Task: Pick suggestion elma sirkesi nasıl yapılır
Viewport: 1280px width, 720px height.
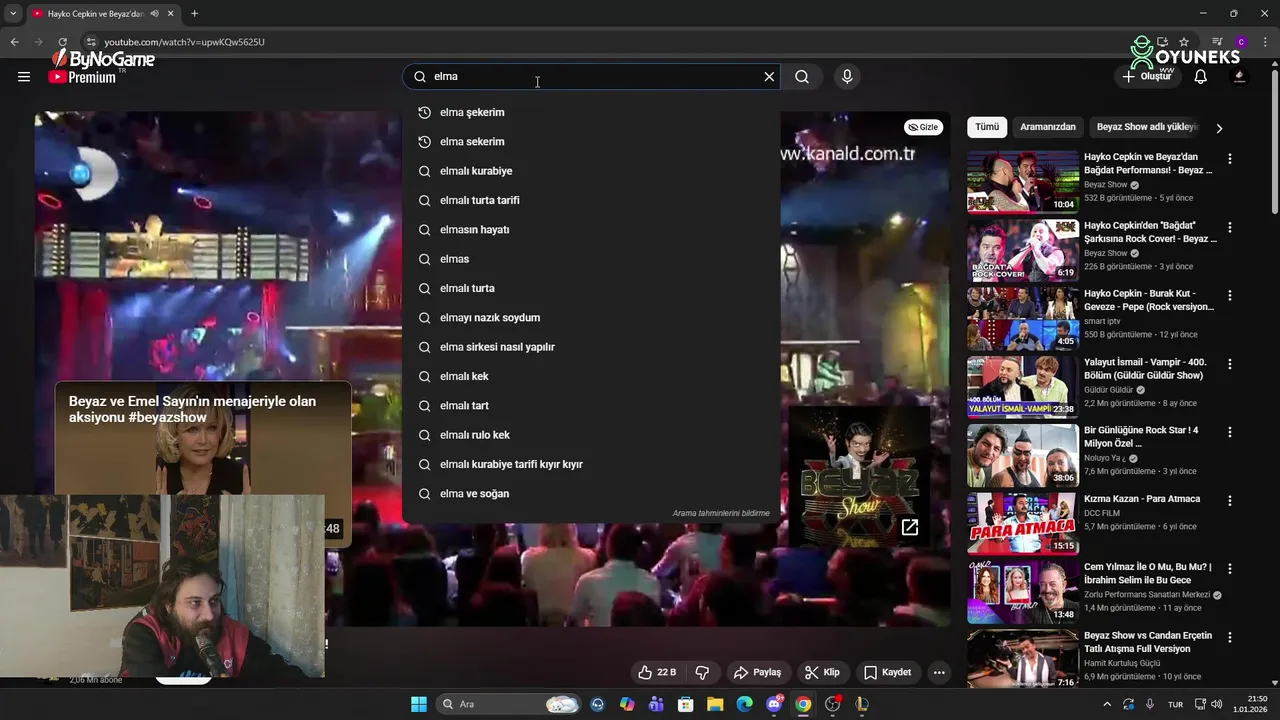Action: (x=591, y=347)
